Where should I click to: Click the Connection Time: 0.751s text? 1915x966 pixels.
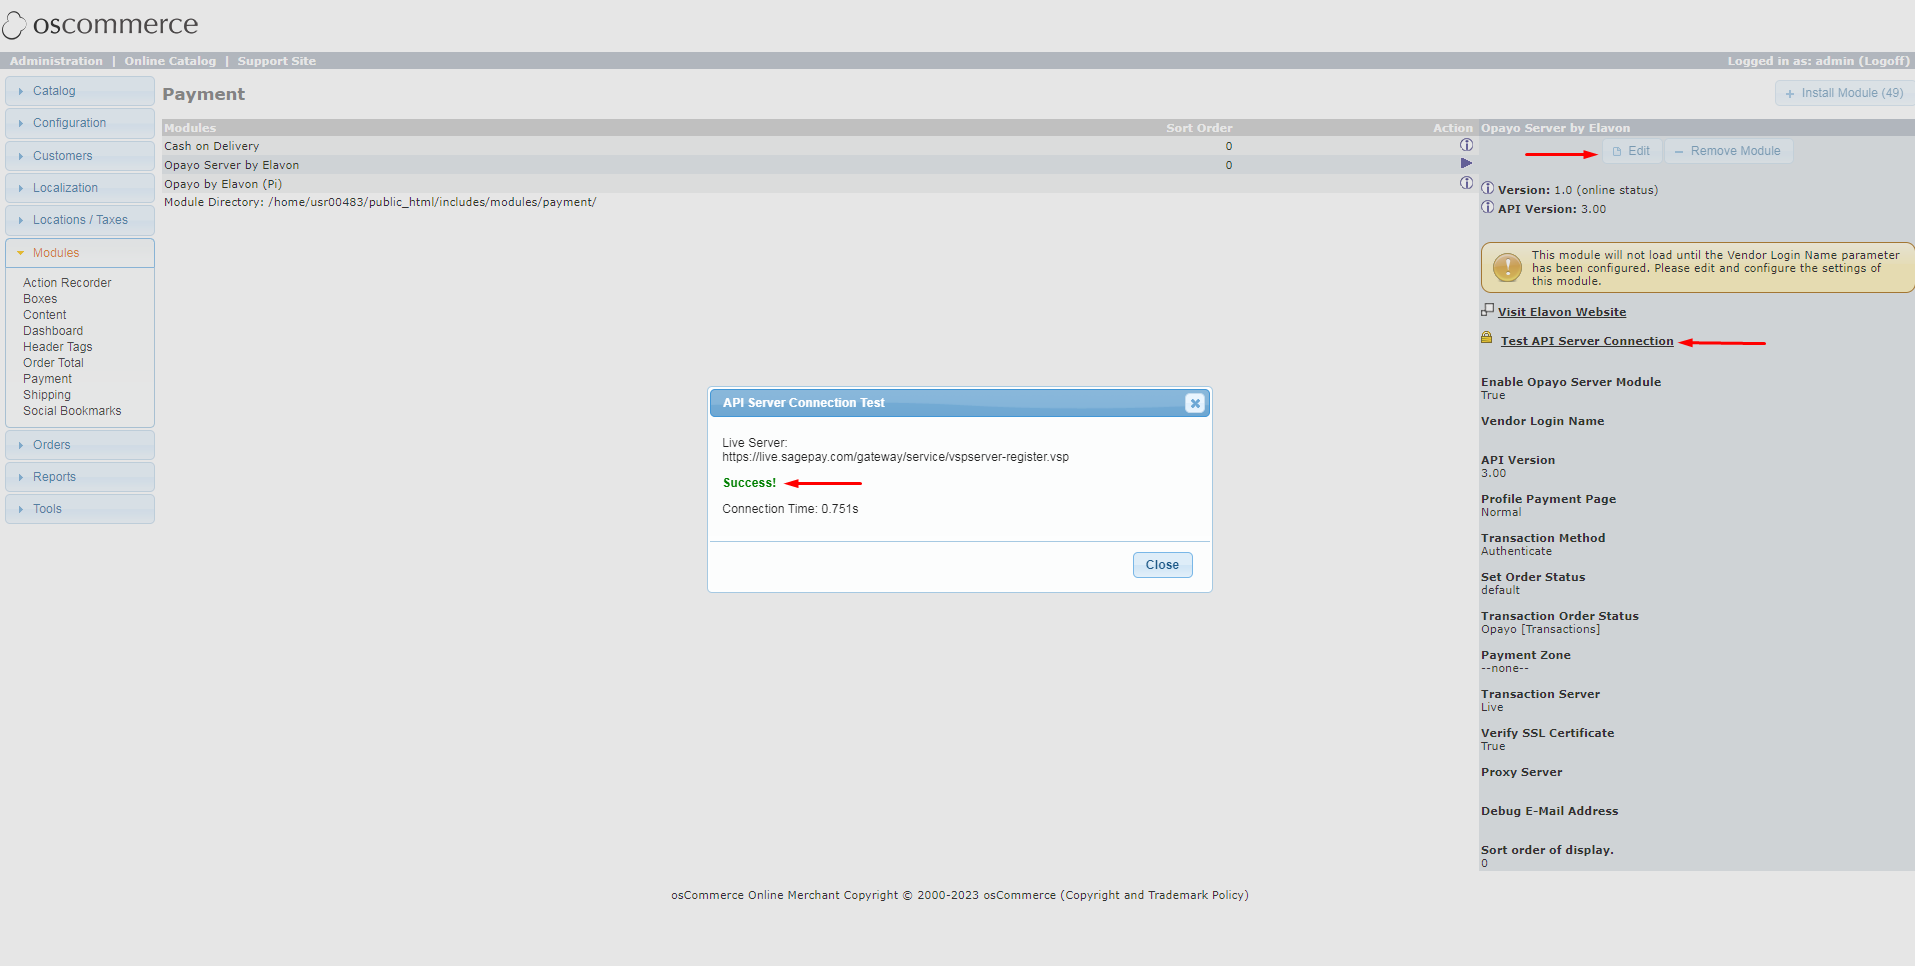(x=790, y=509)
